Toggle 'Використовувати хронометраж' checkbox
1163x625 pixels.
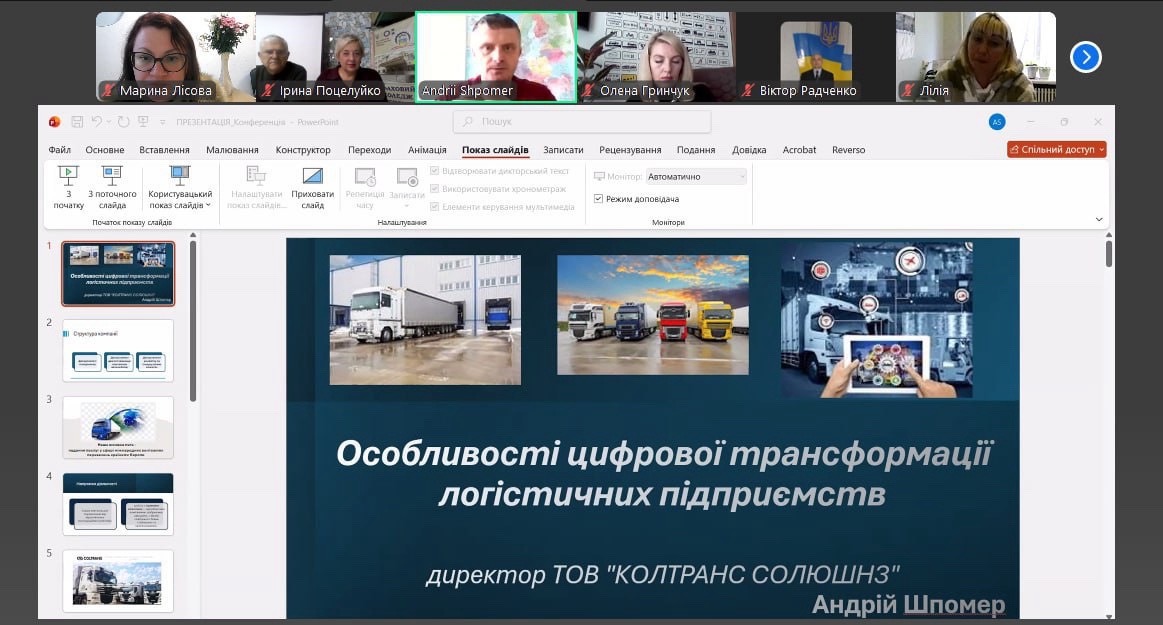[434, 189]
